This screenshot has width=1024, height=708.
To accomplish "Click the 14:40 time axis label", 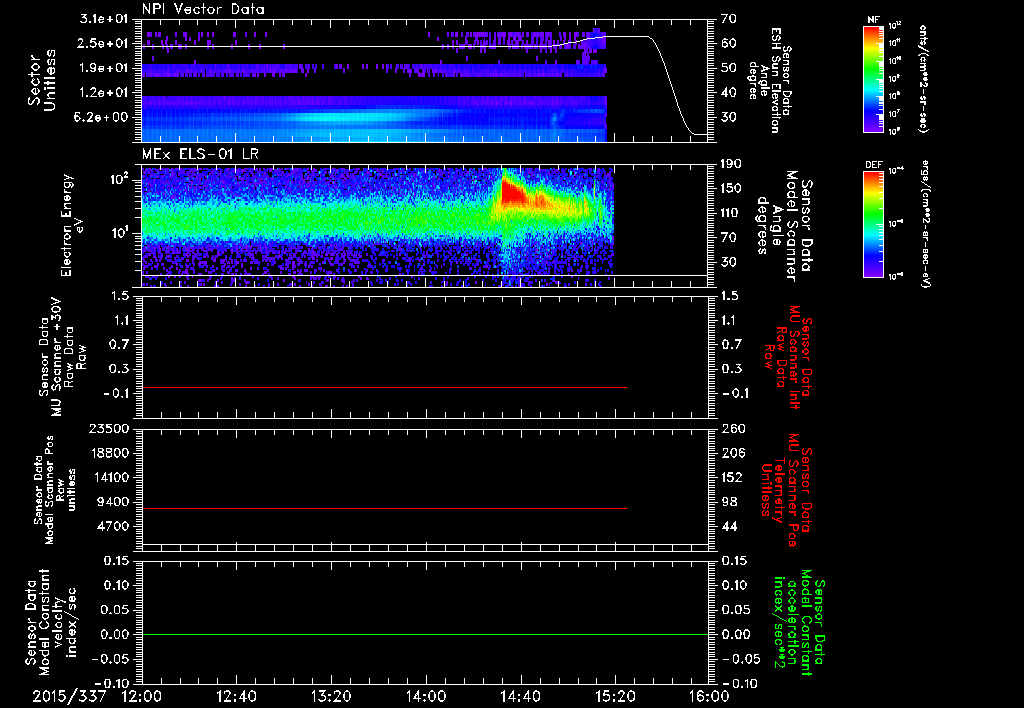I will 520,696.
